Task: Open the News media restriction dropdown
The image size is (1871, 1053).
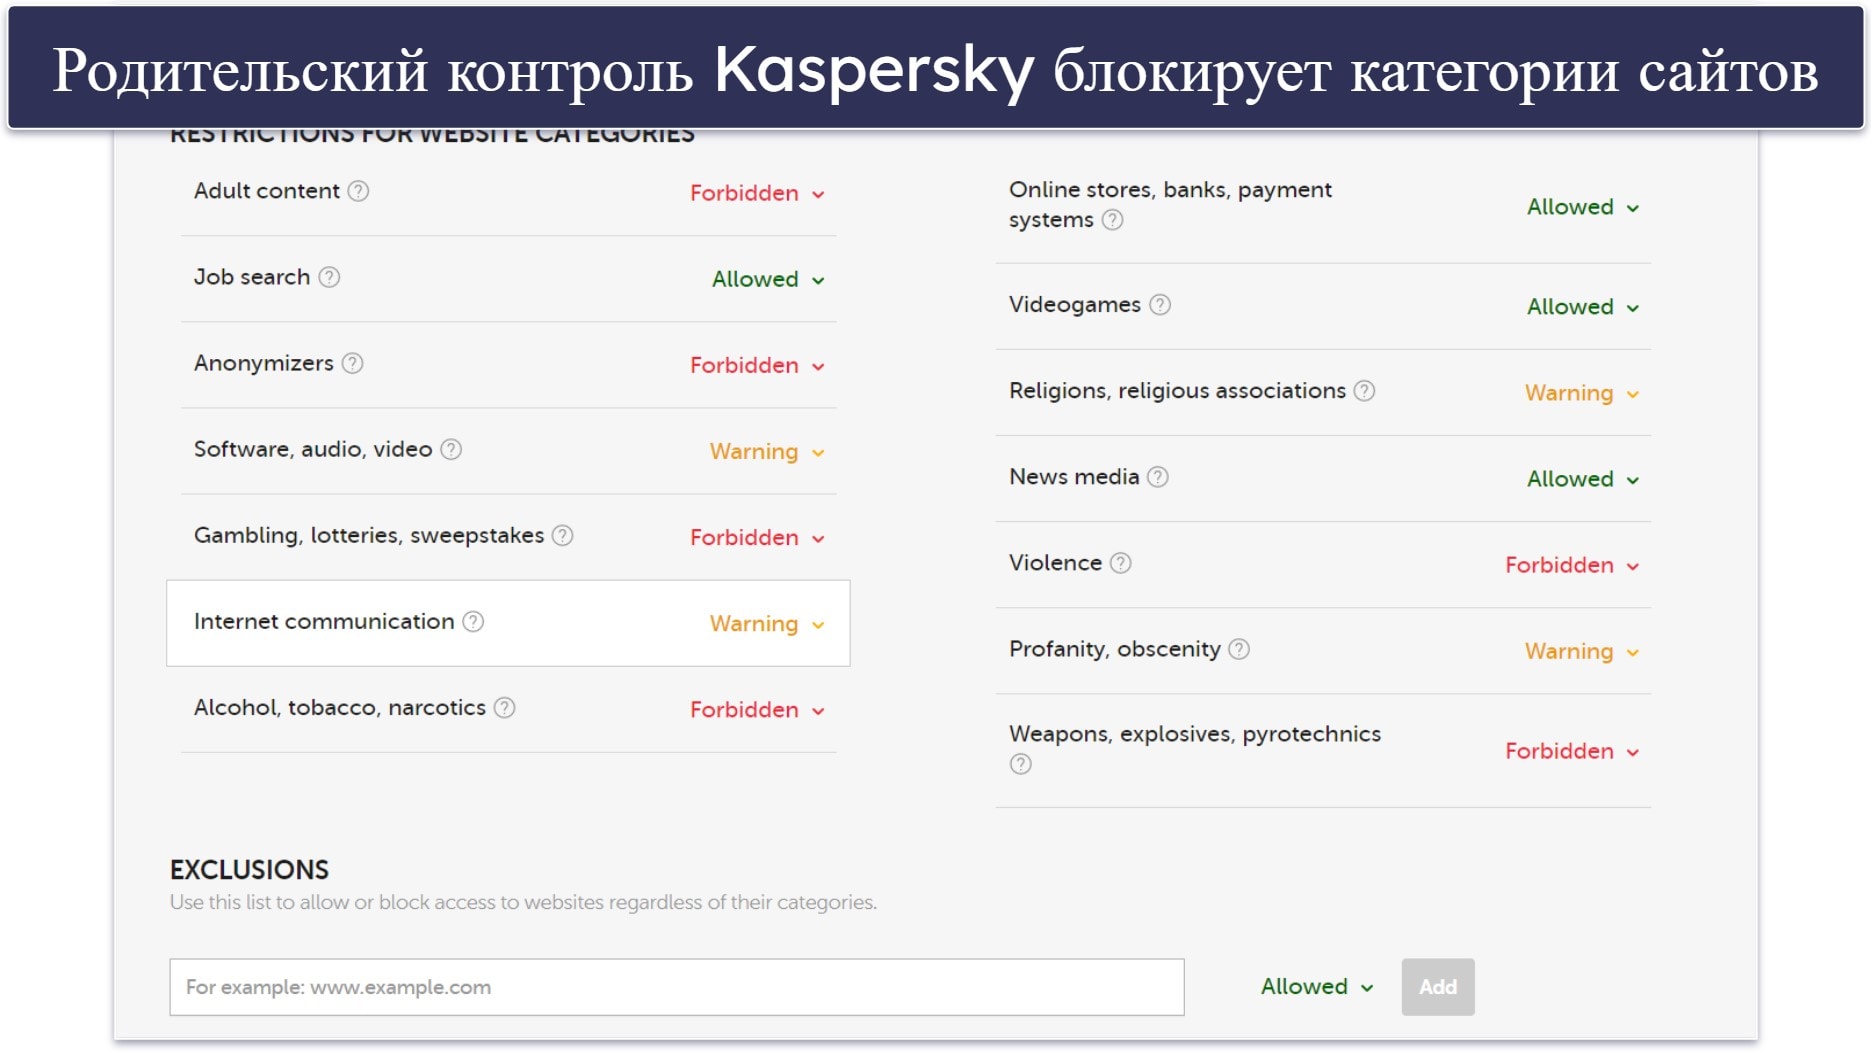Action: tap(1583, 479)
